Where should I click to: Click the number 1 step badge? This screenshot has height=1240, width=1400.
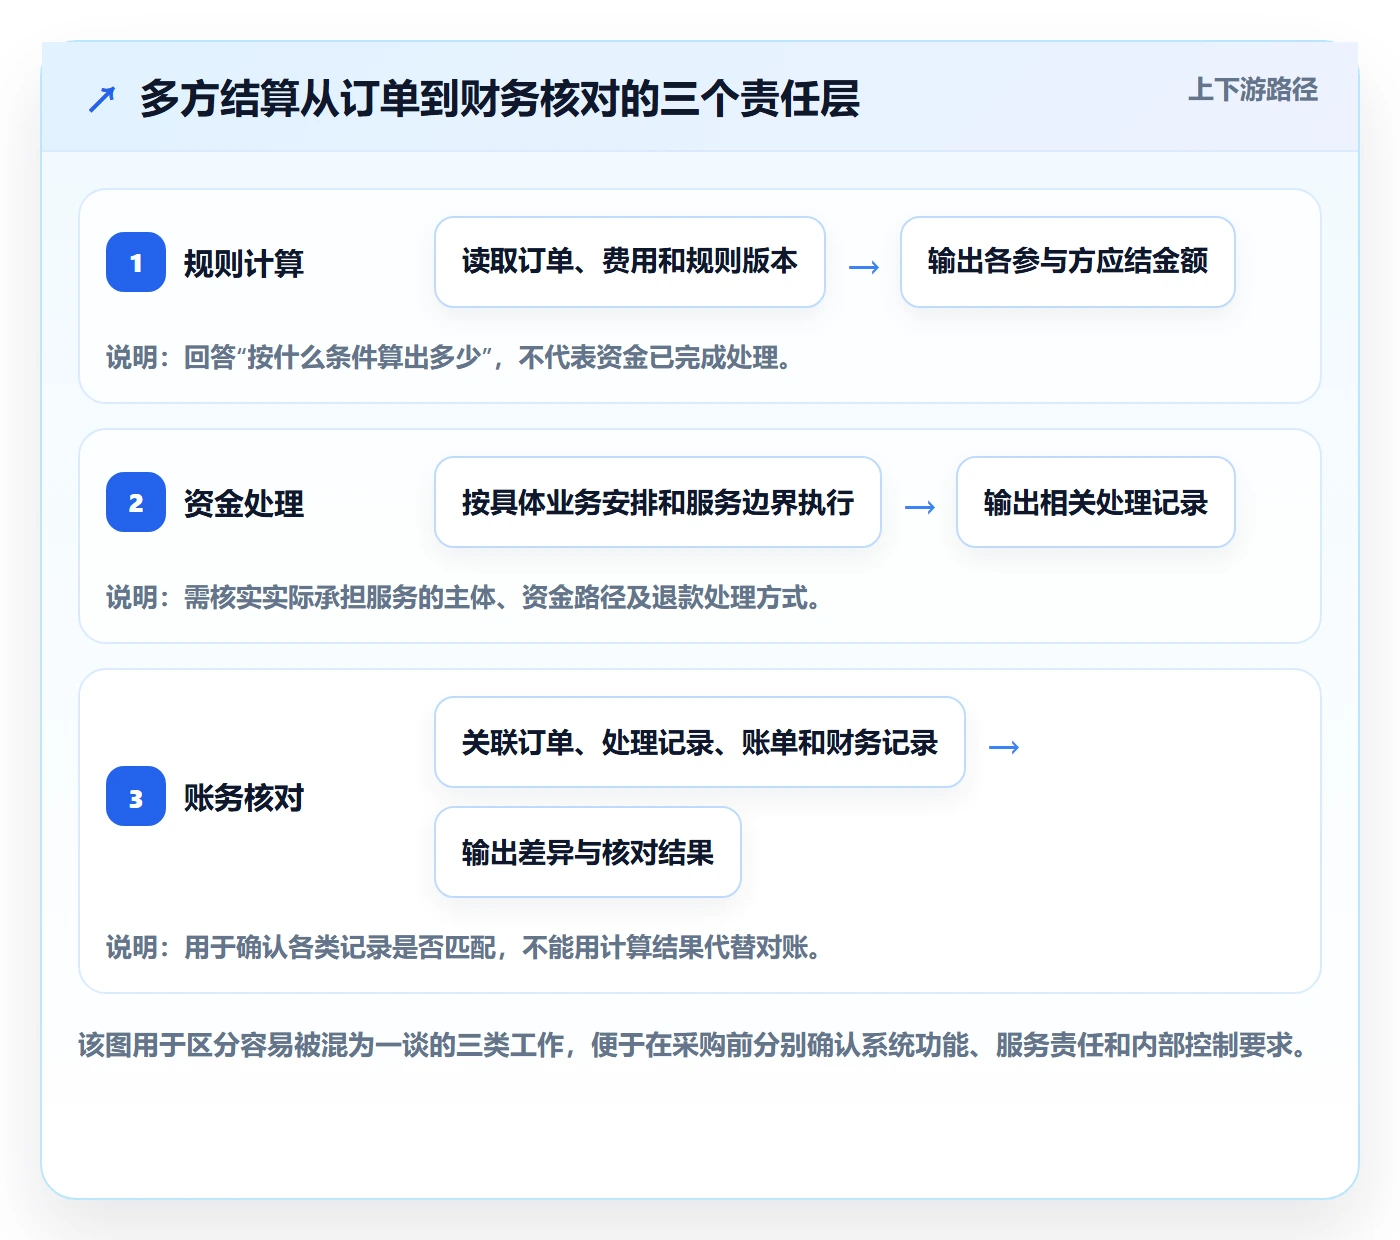(x=136, y=262)
